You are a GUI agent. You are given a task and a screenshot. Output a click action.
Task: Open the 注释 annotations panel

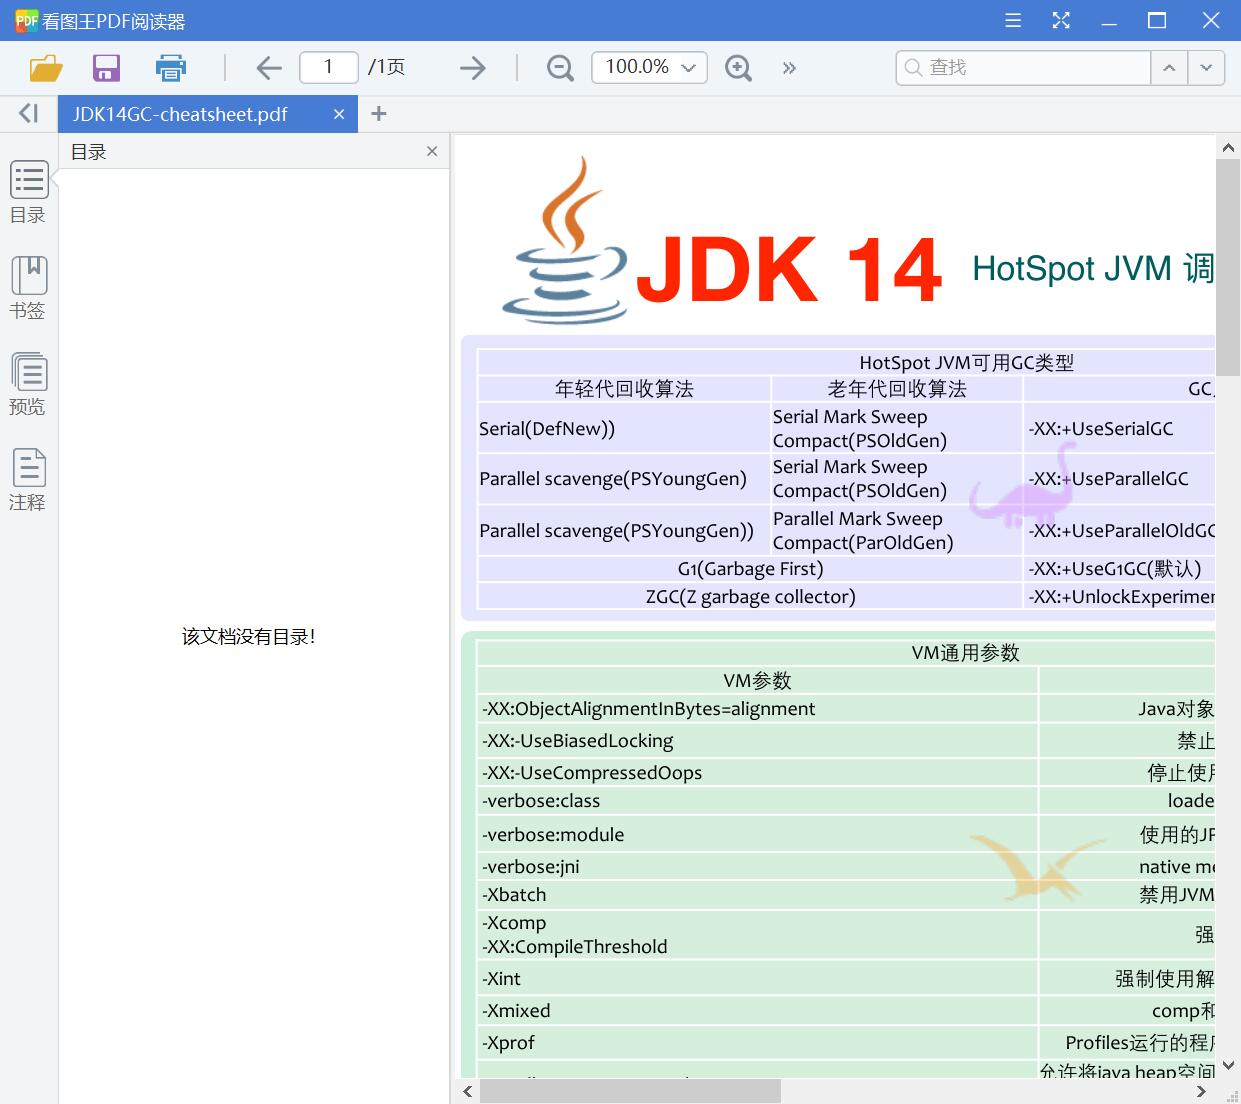pyautogui.click(x=28, y=480)
